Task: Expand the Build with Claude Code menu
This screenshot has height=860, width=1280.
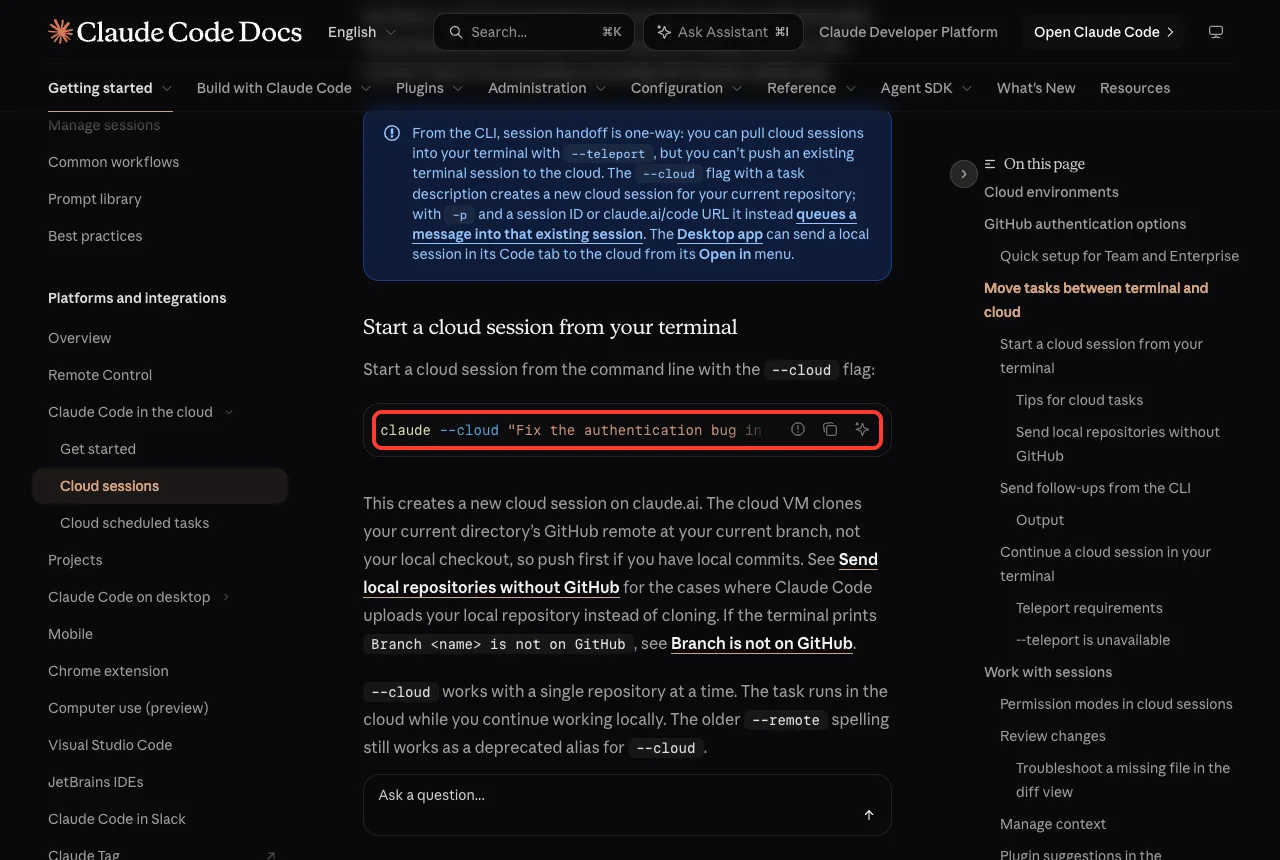Action: [x=284, y=88]
